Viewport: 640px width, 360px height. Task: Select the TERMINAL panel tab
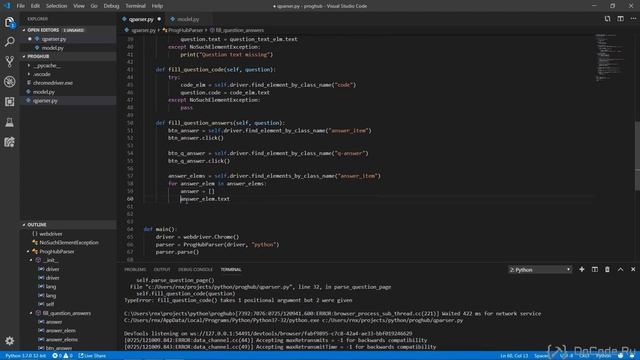click(231, 270)
